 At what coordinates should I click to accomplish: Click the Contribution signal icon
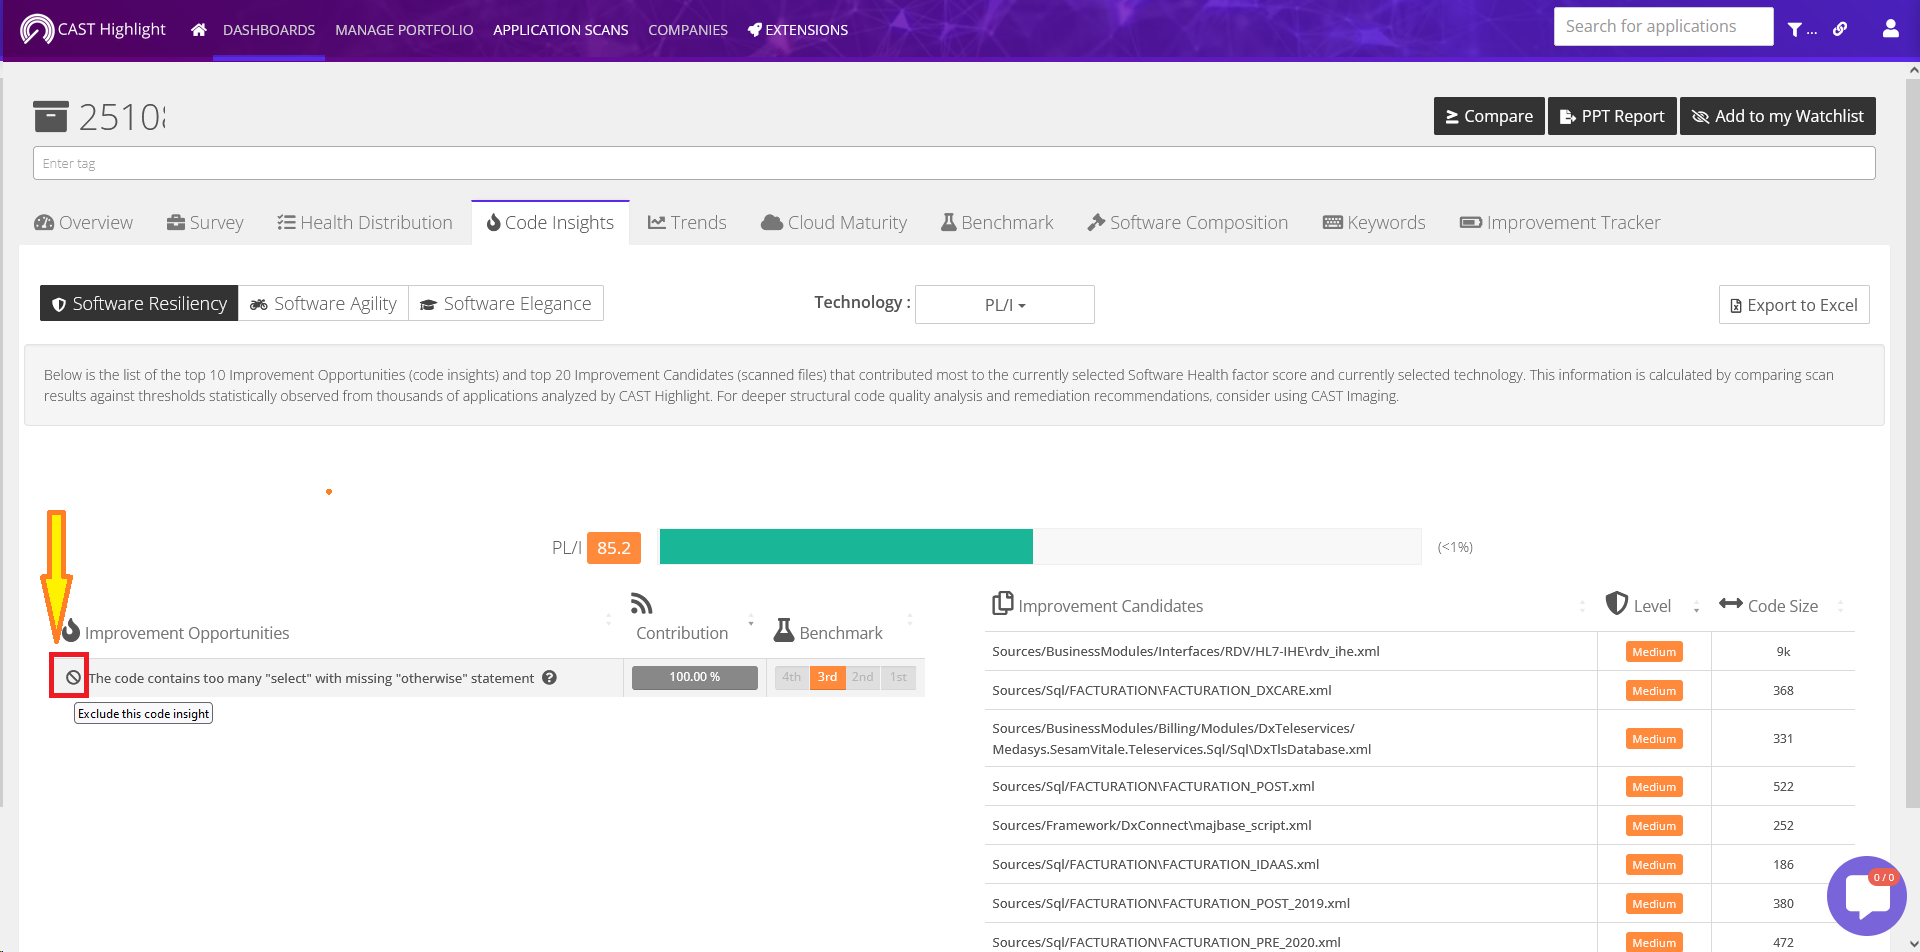coord(642,604)
